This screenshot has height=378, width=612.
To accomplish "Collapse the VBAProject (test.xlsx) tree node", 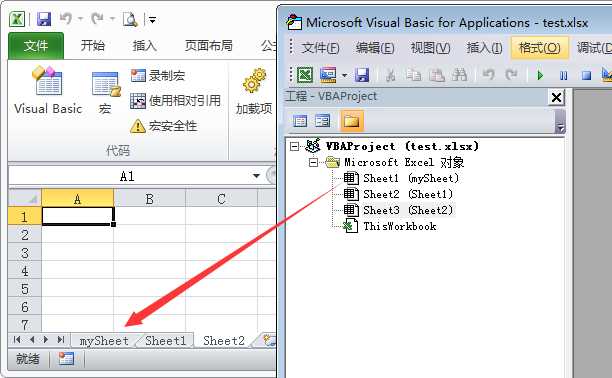I will pyautogui.click(x=294, y=147).
